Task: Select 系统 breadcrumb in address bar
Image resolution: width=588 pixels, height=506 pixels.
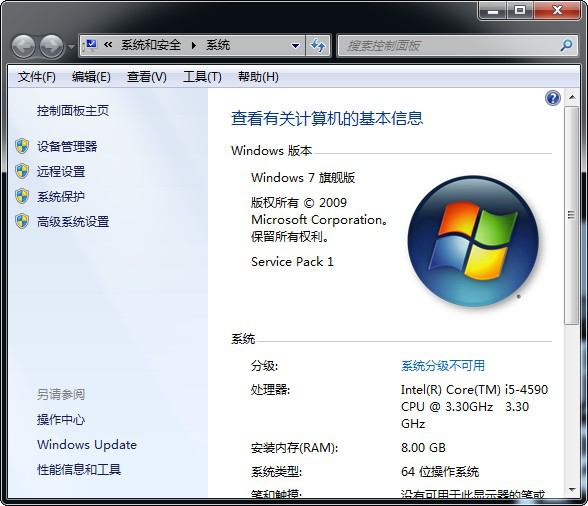Action: (x=218, y=45)
